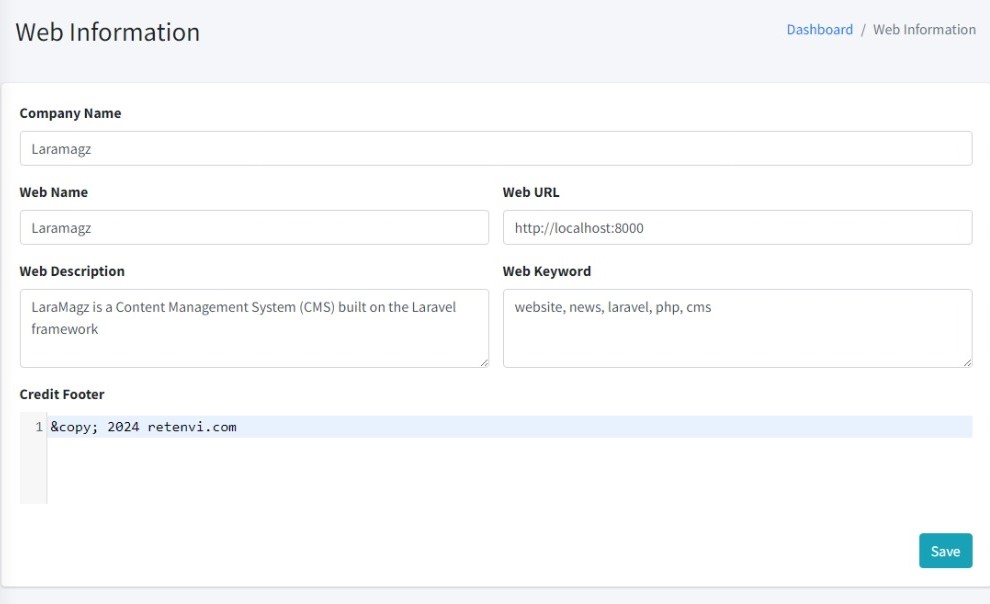This screenshot has width=990, height=604.
Task: Focus the Web Description textarea
Action: click(x=254, y=328)
